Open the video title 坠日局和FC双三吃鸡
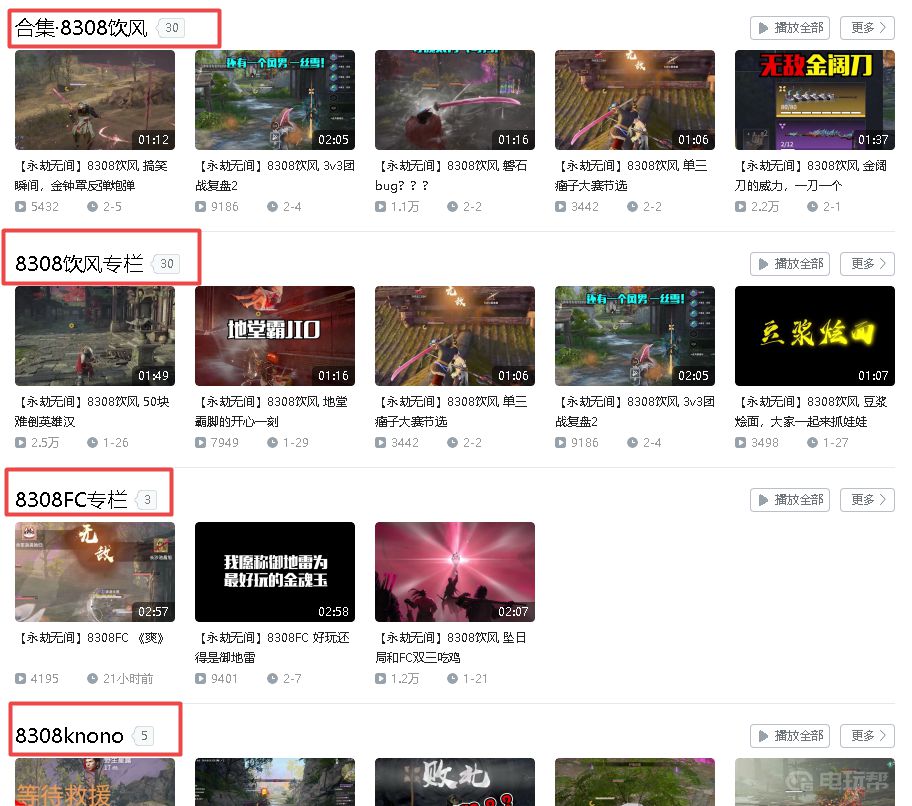This screenshot has height=806, width=912. click(451, 648)
